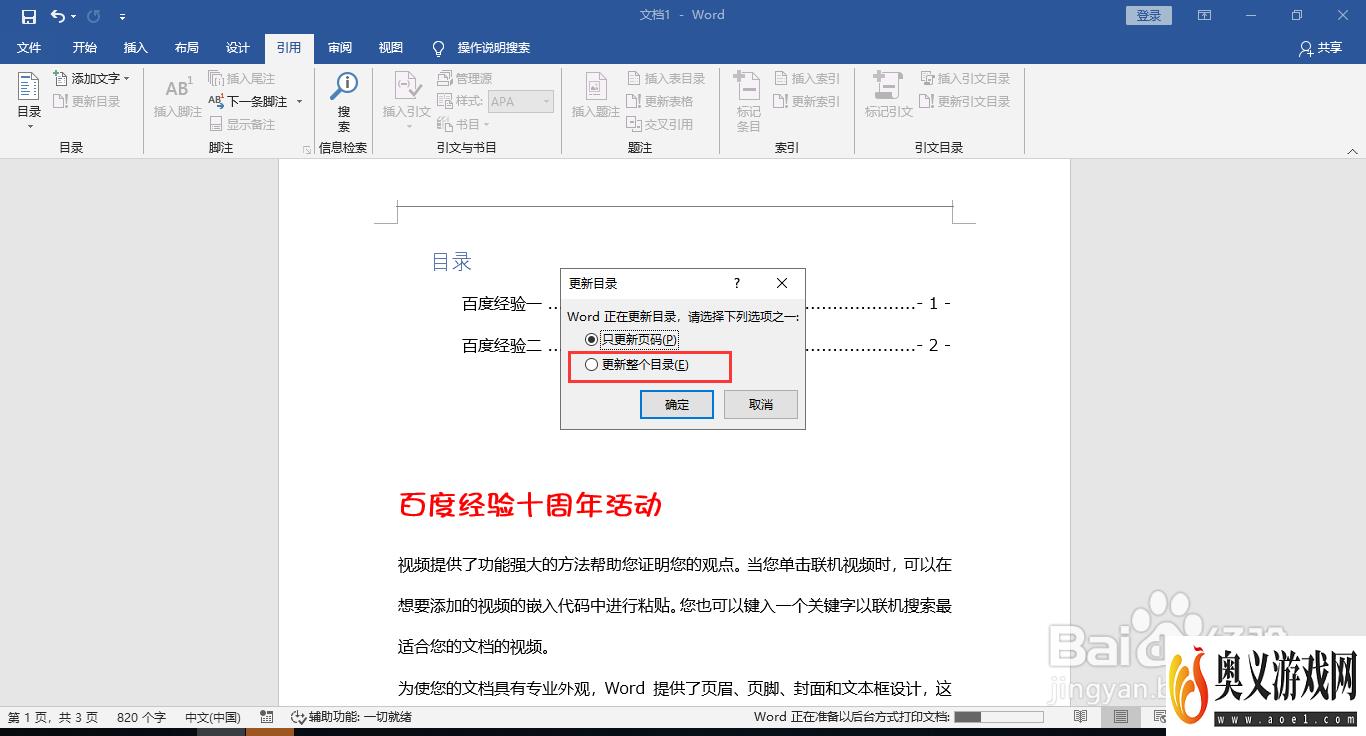The width and height of the screenshot is (1366, 736).
Task: Switch to the 插入 tab
Action: 135,47
